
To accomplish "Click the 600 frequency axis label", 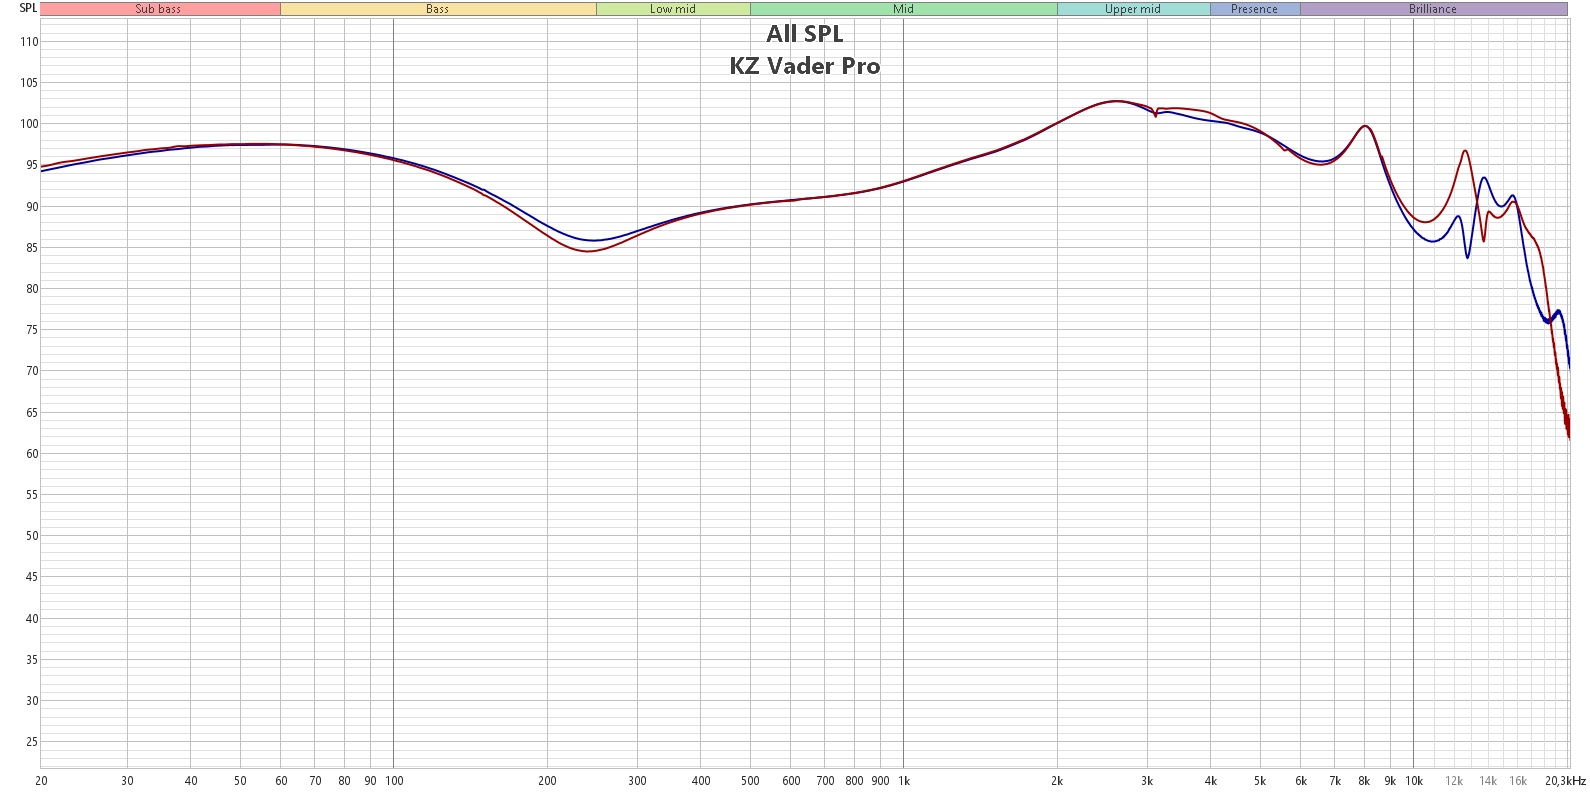I will tap(791, 781).
